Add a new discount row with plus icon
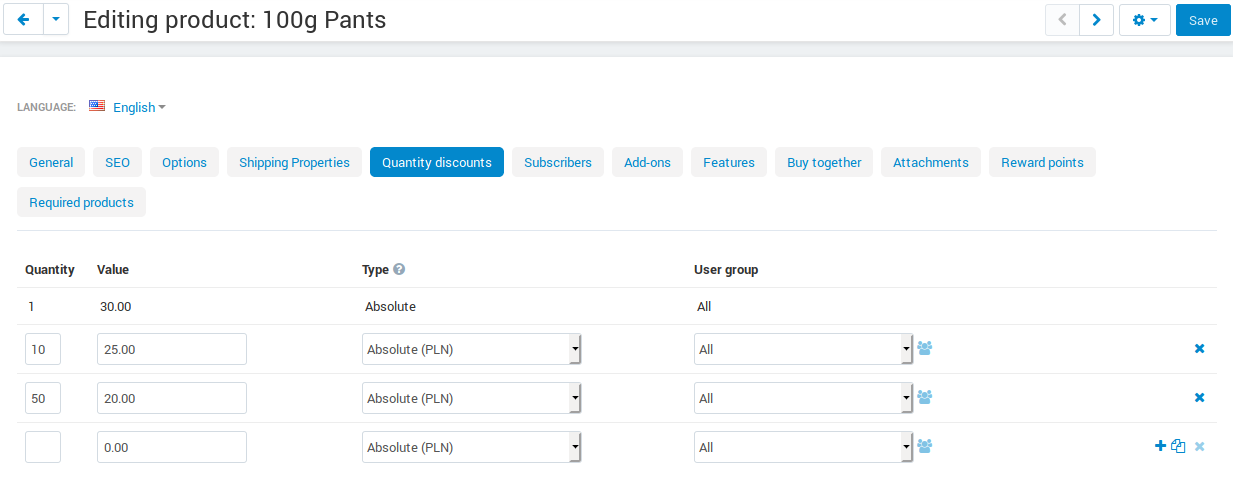Viewport: 1233px width, 480px height. coord(1160,446)
